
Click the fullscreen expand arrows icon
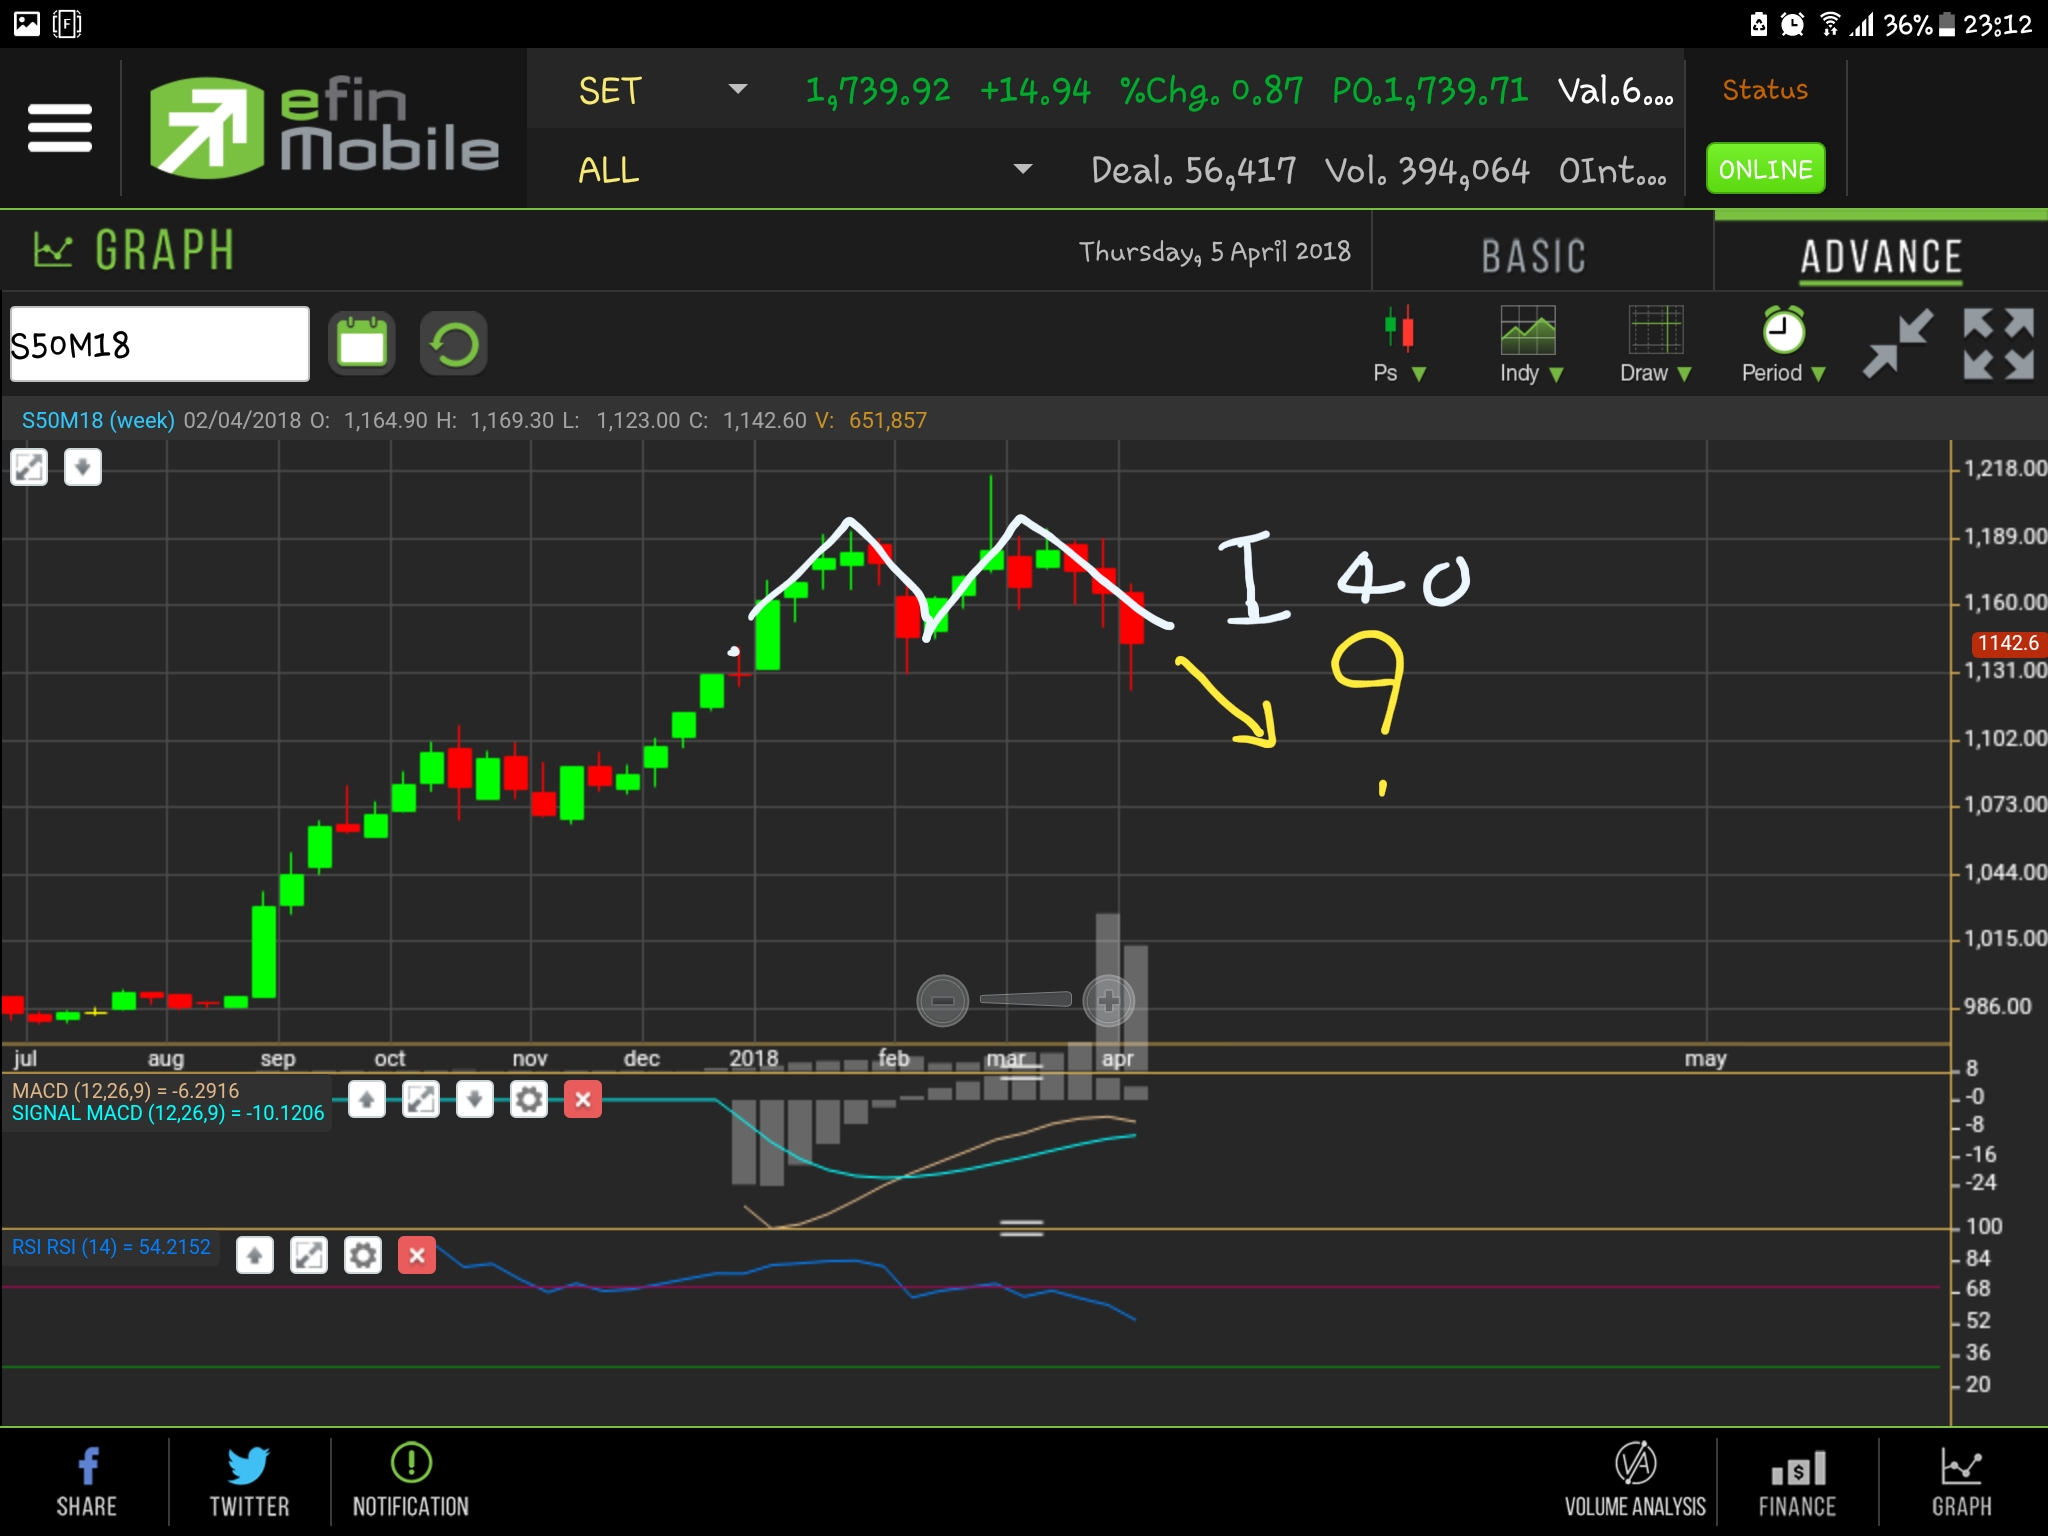point(1998,344)
